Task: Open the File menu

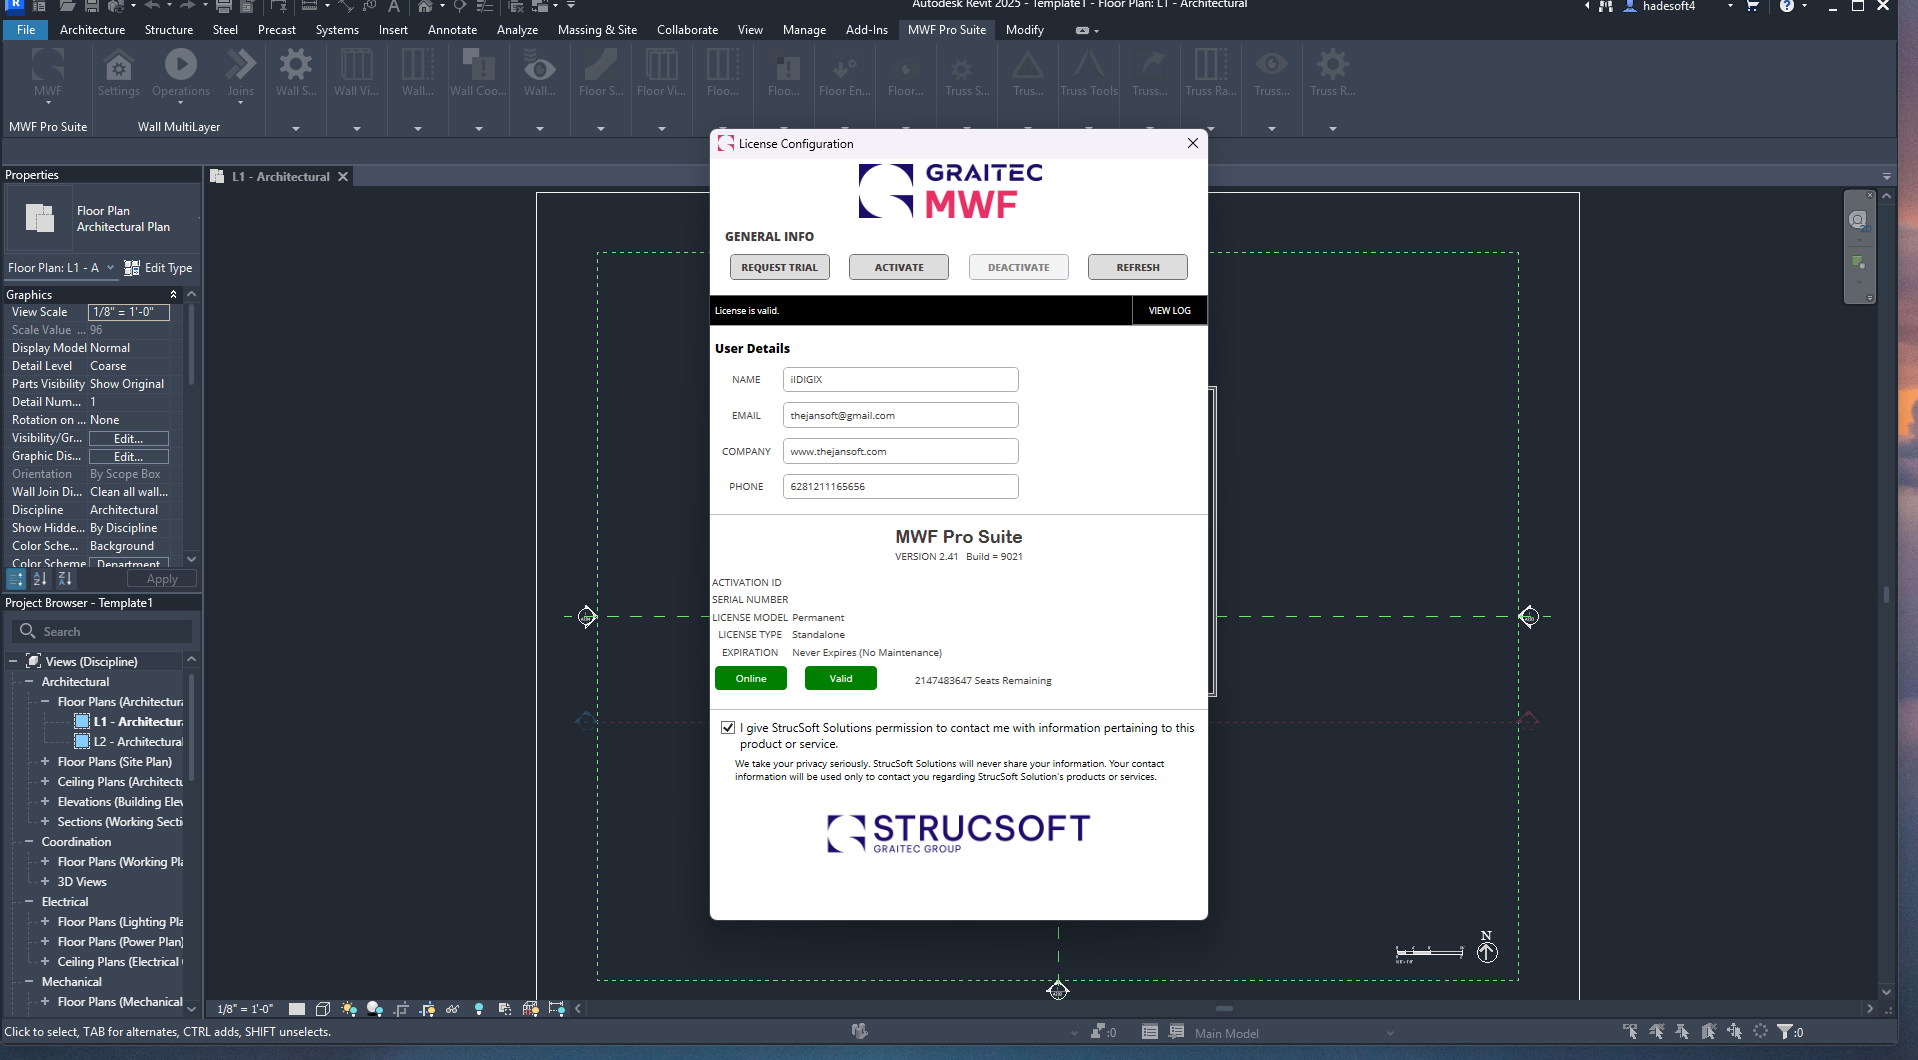Action: point(26,30)
